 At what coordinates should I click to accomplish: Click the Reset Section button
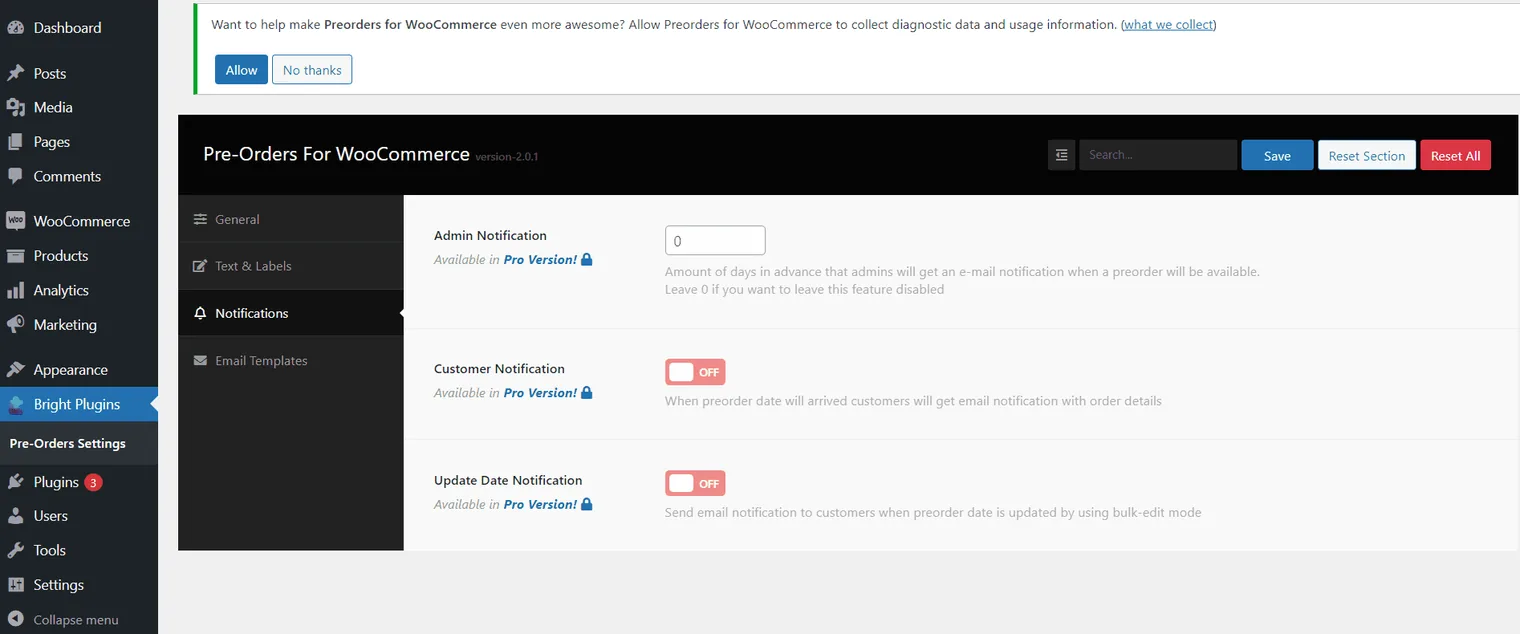pyautogui.click(x=1367, y=155)
